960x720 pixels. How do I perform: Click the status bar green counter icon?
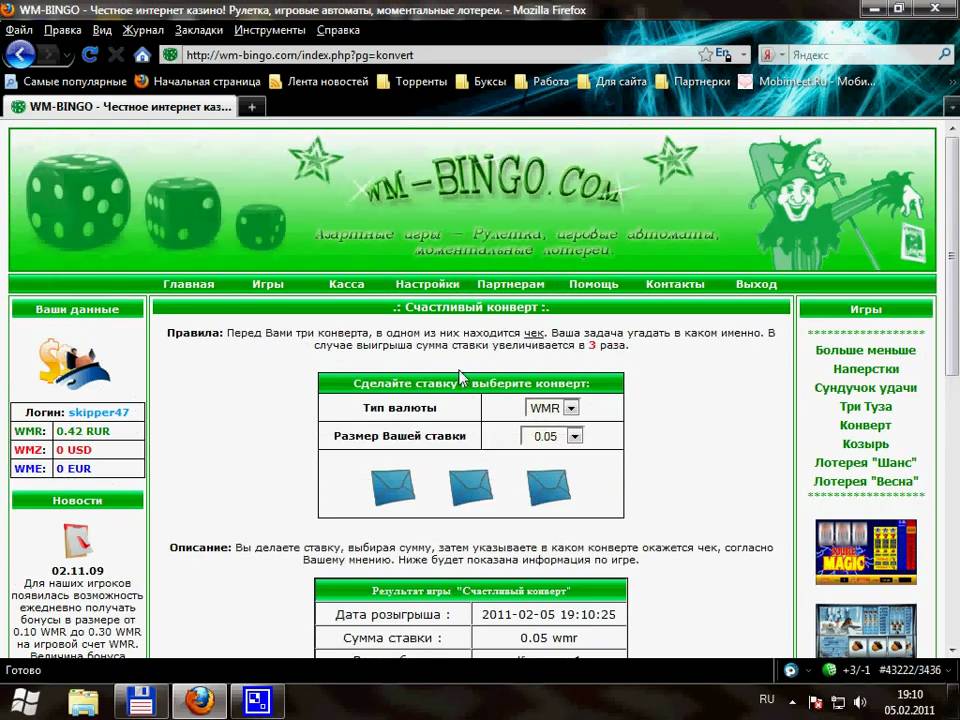[829, 670]
